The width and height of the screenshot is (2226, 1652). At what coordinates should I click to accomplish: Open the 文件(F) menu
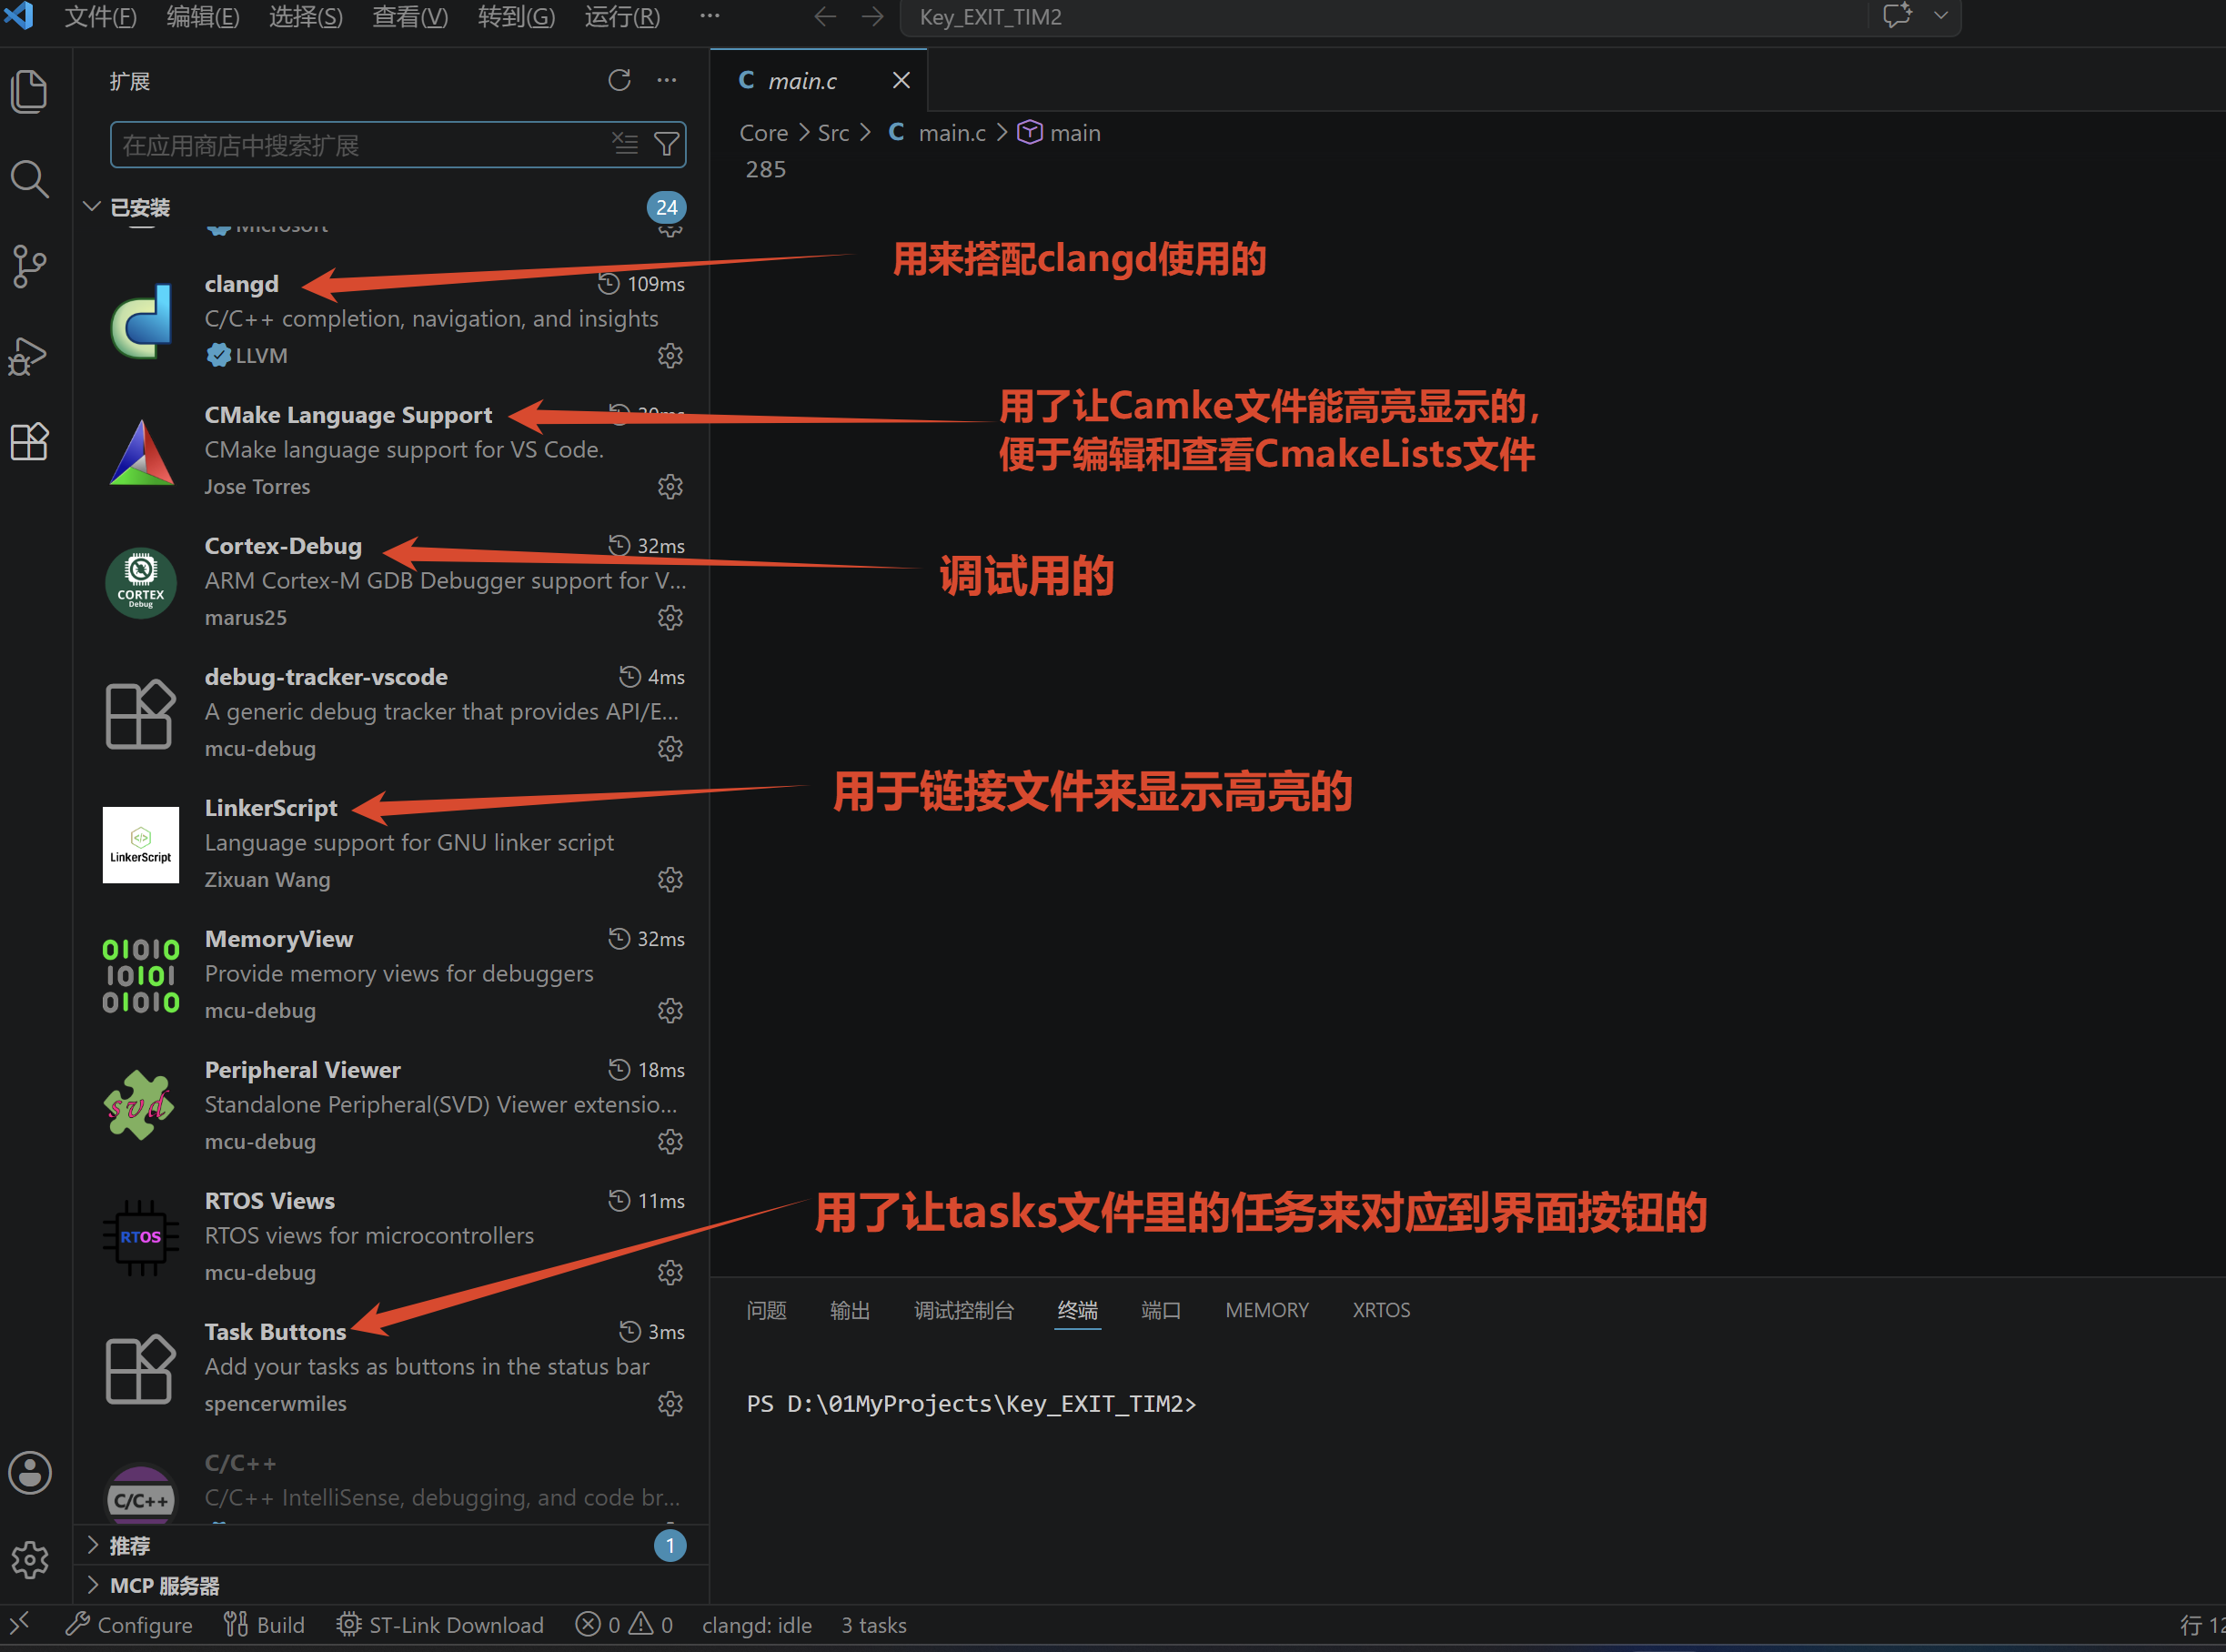coord(100,17)
